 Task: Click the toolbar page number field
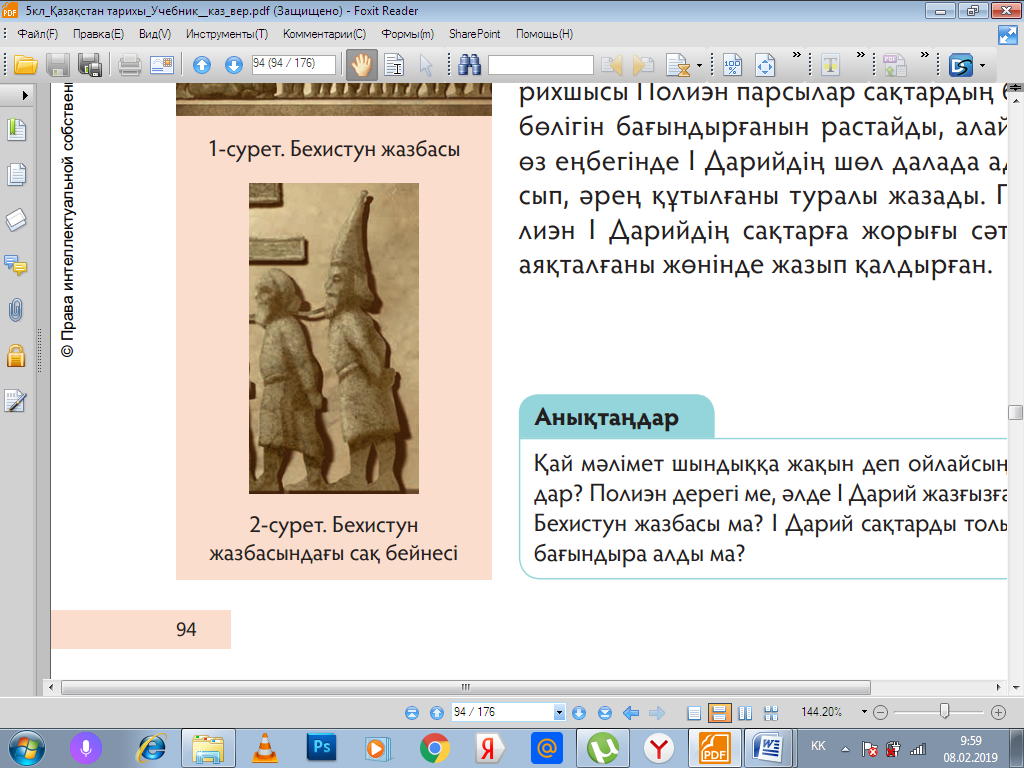(x=293, y=64)
